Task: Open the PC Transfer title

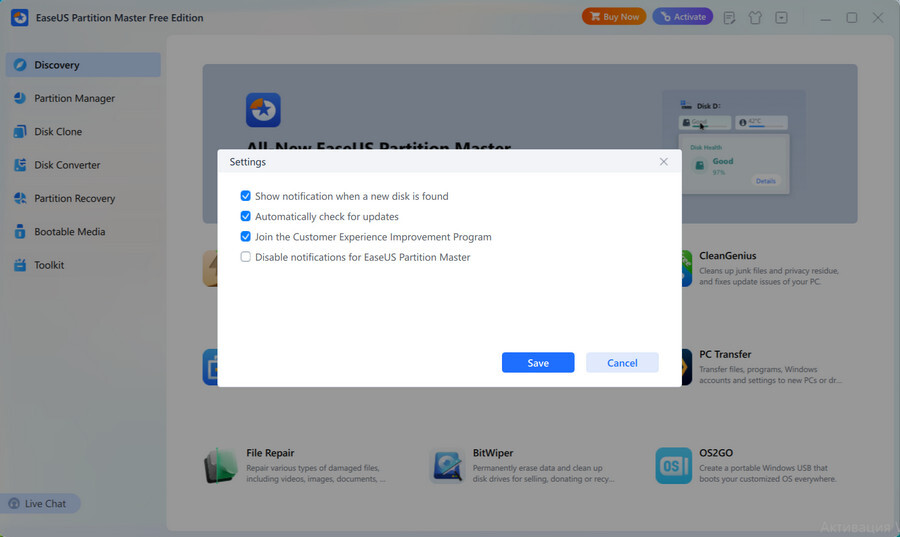Action: coord(725,354)
